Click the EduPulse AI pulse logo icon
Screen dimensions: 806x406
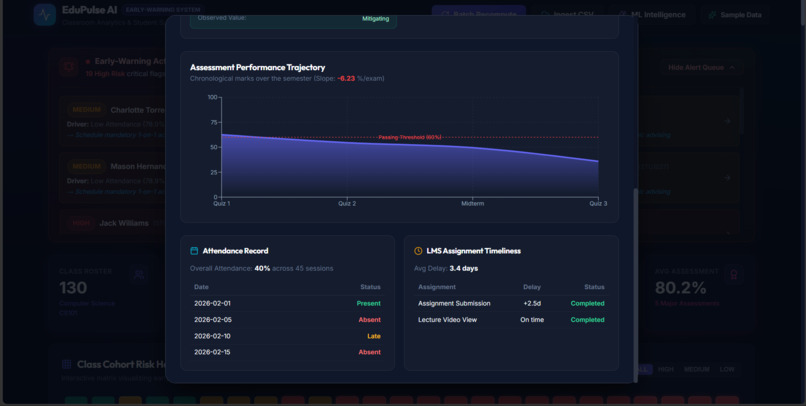(x=45, y=15)
